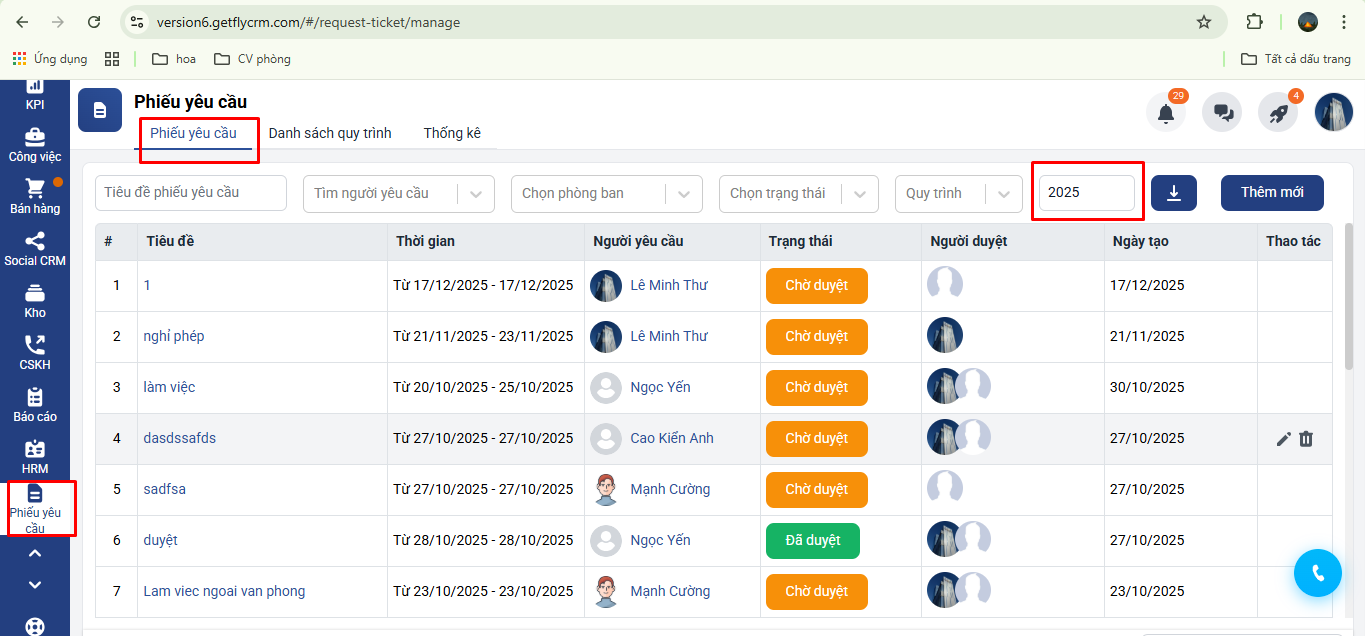The height and width of the screenshot is (636, 1365).
Task: Click the rocket icon in header
Action: (x=1278, y=113)
